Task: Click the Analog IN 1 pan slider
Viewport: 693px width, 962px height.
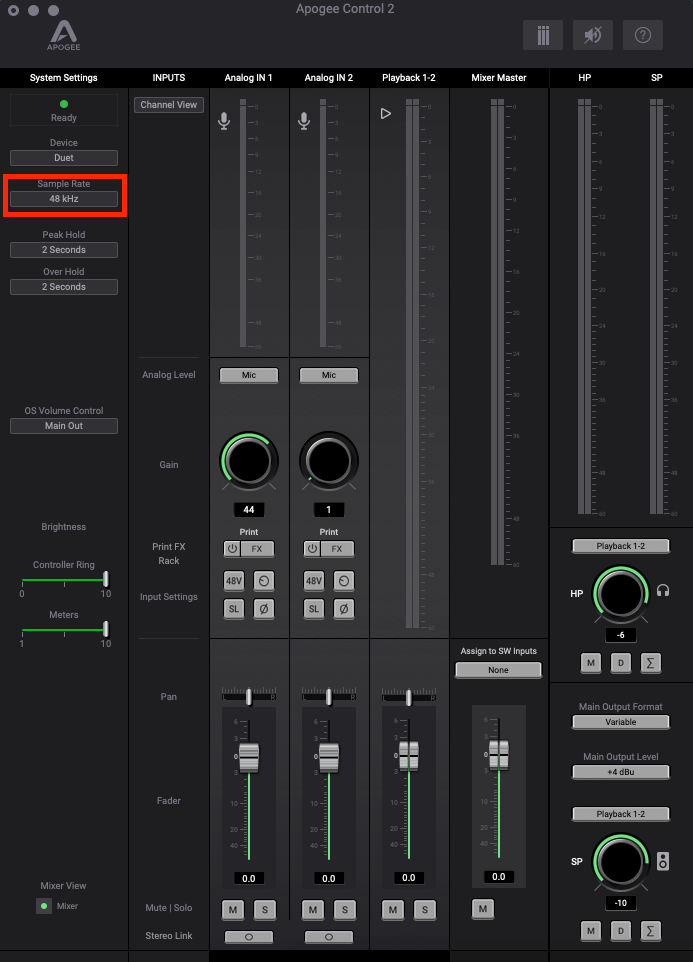Action: pos(249,697)
